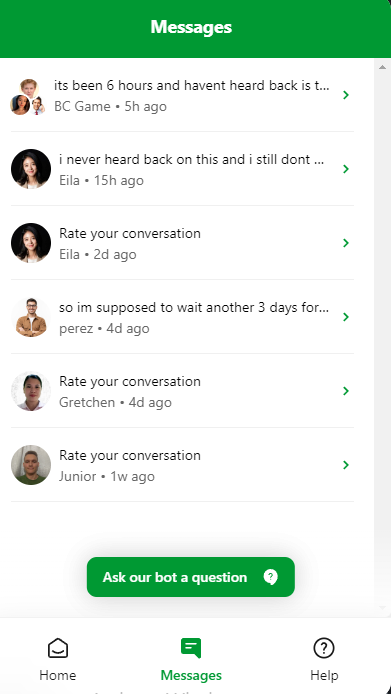The width and height of the screenshot is (391, 694).
Task: Click Ask our bot a question button
Action: [x=191, y=577]
